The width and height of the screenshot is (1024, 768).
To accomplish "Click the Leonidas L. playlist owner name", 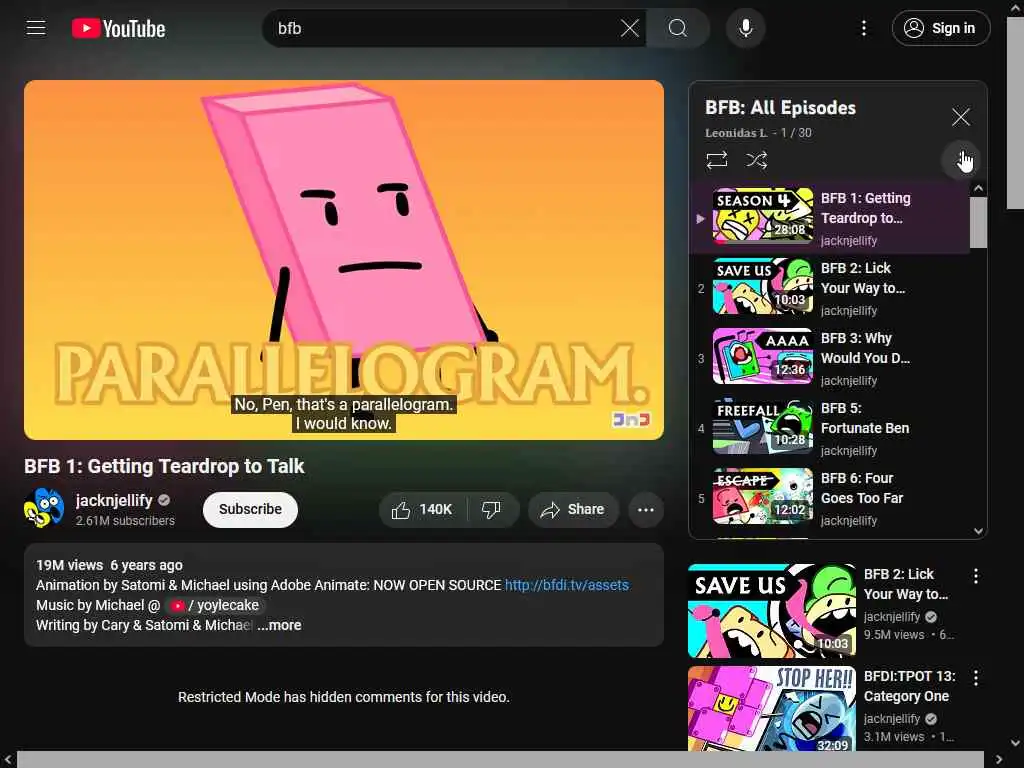I will (735, 133).
